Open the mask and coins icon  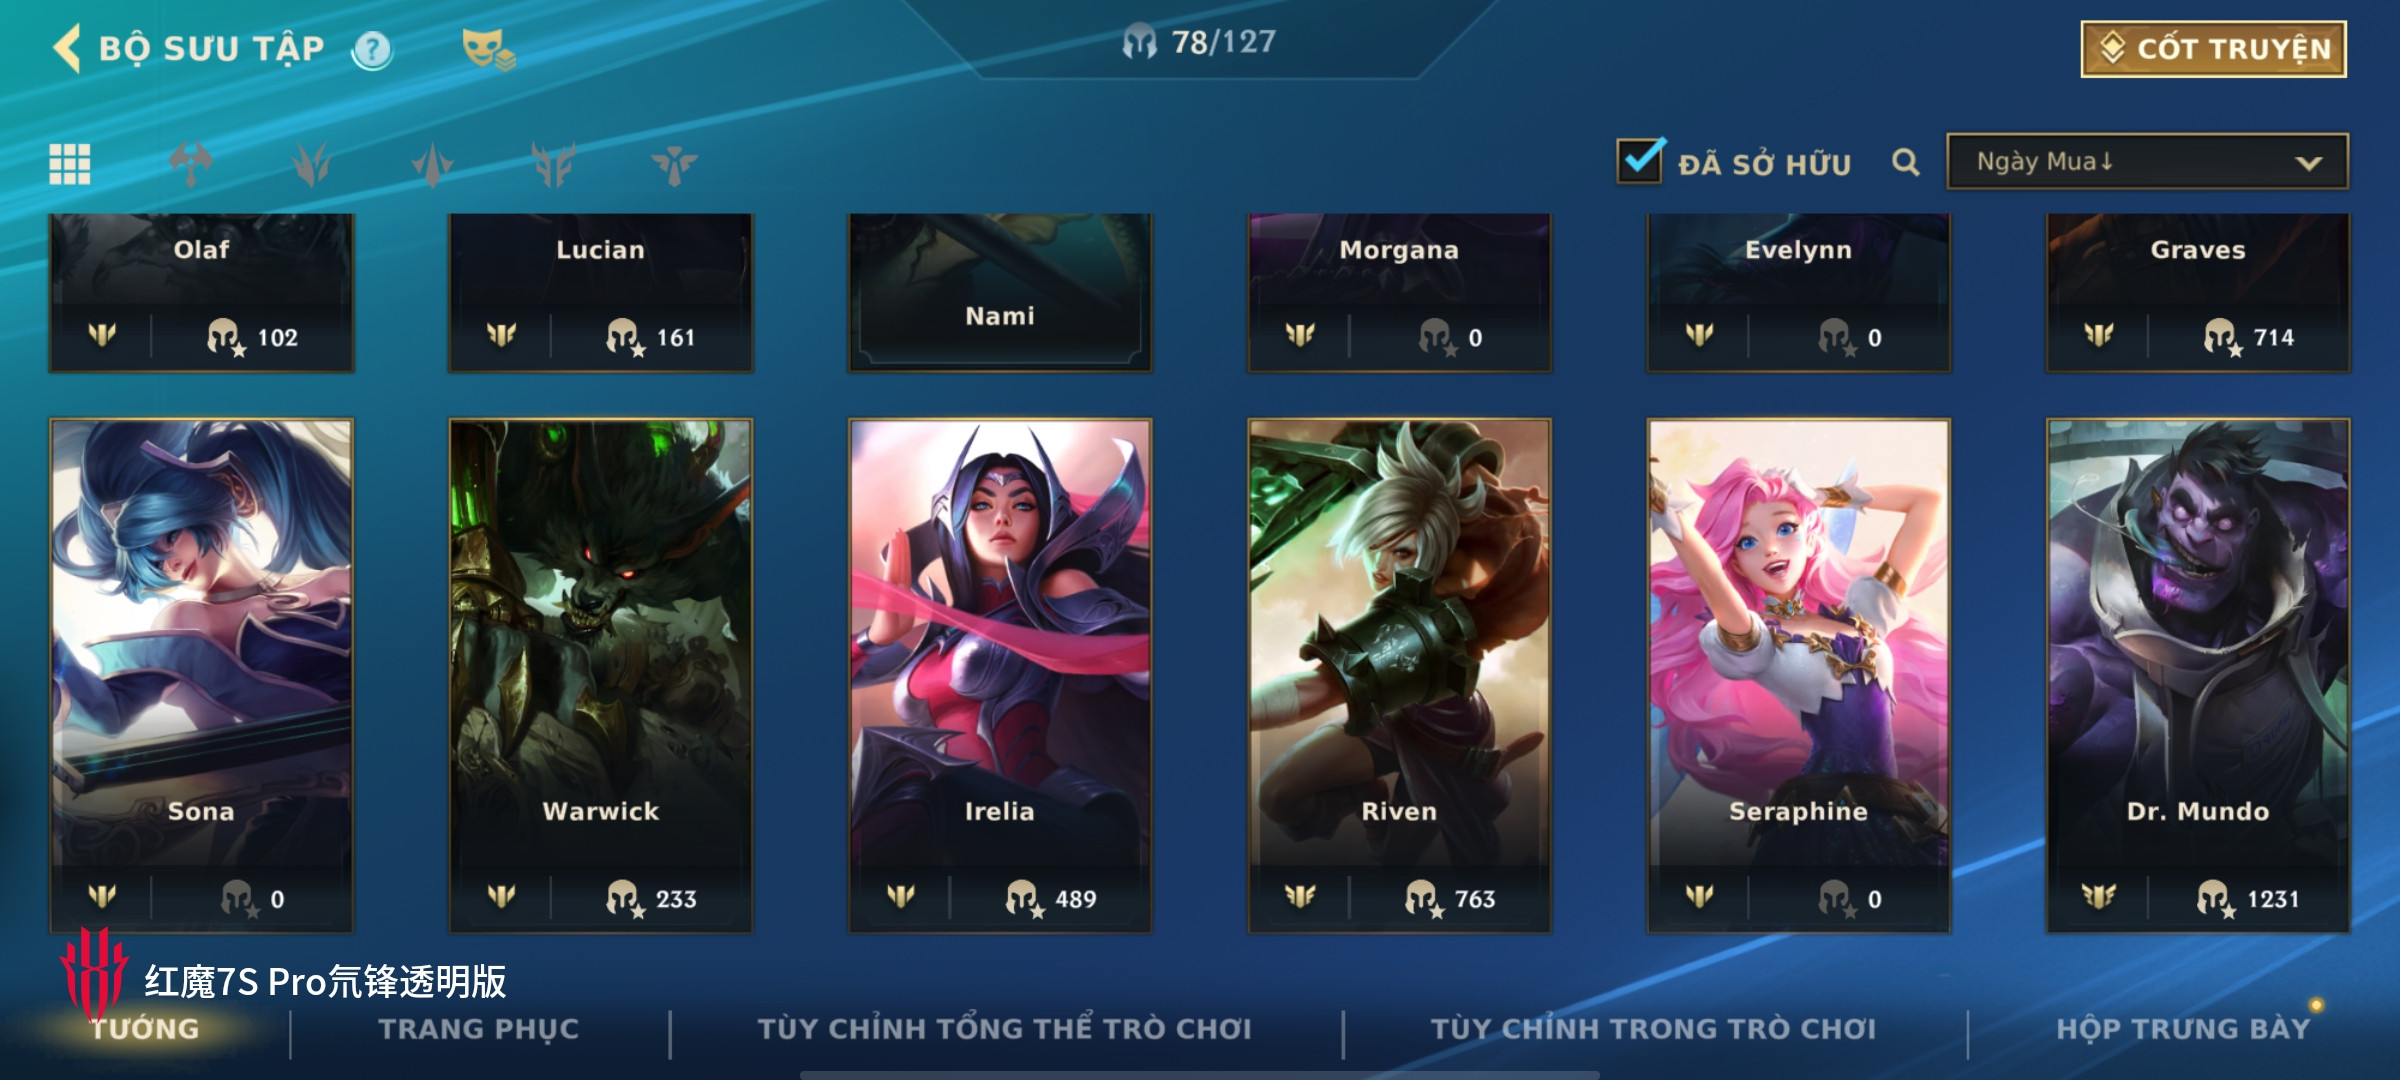click(488, 49)
